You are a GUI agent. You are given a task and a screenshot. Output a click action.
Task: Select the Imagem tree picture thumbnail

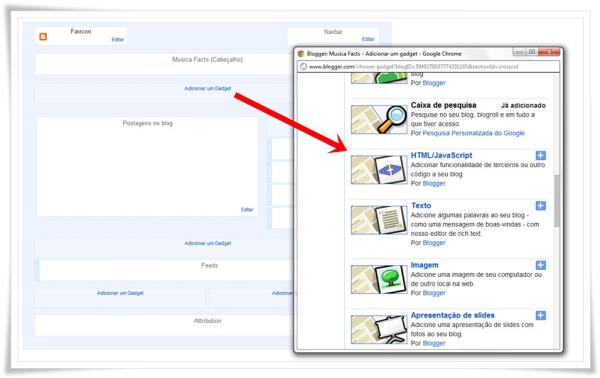(379, 279)
